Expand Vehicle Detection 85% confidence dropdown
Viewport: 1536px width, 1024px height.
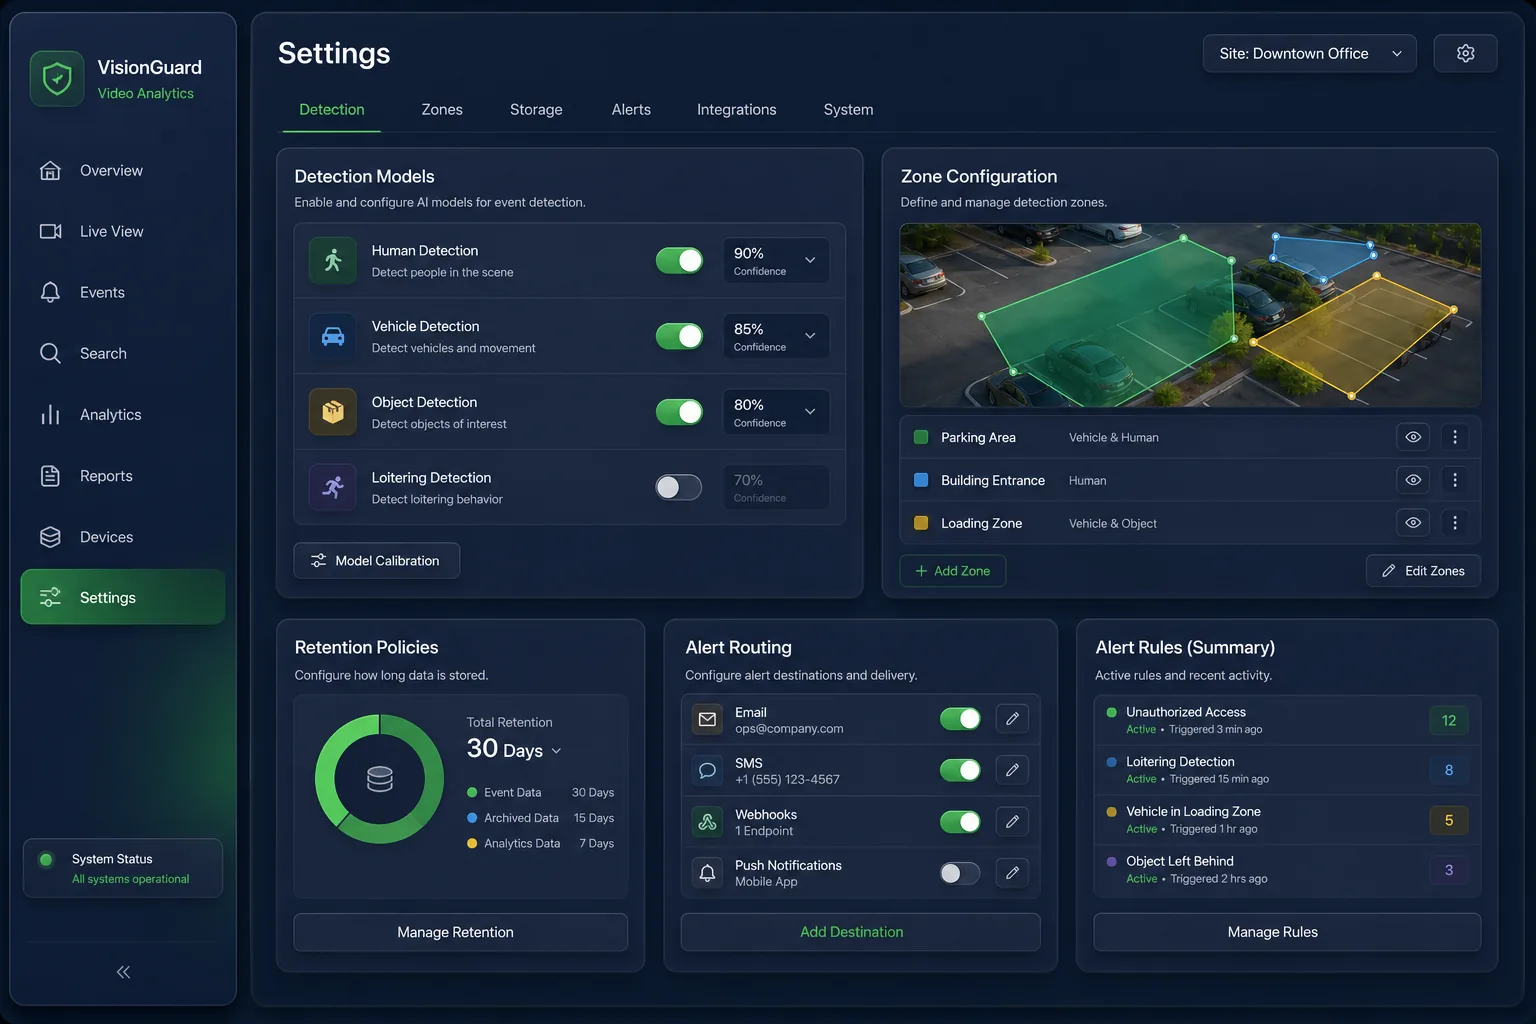point(776,336)
